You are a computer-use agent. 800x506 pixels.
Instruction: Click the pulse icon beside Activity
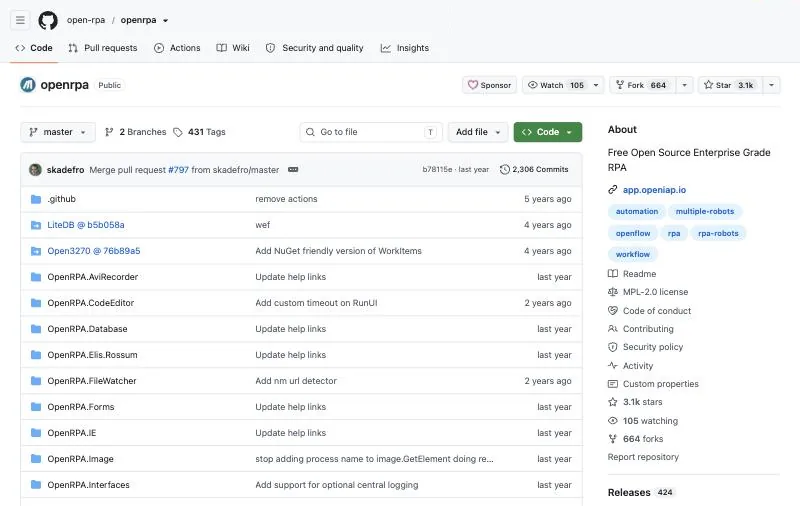coord(613,365)
